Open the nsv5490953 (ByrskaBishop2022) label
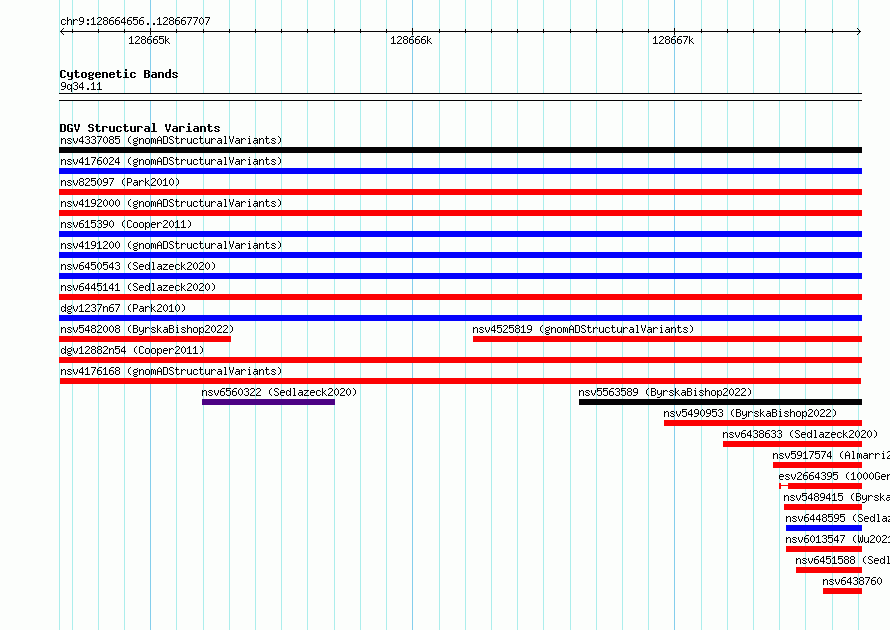The height and width of the screenshot is (630, 890). coord(750,413)
